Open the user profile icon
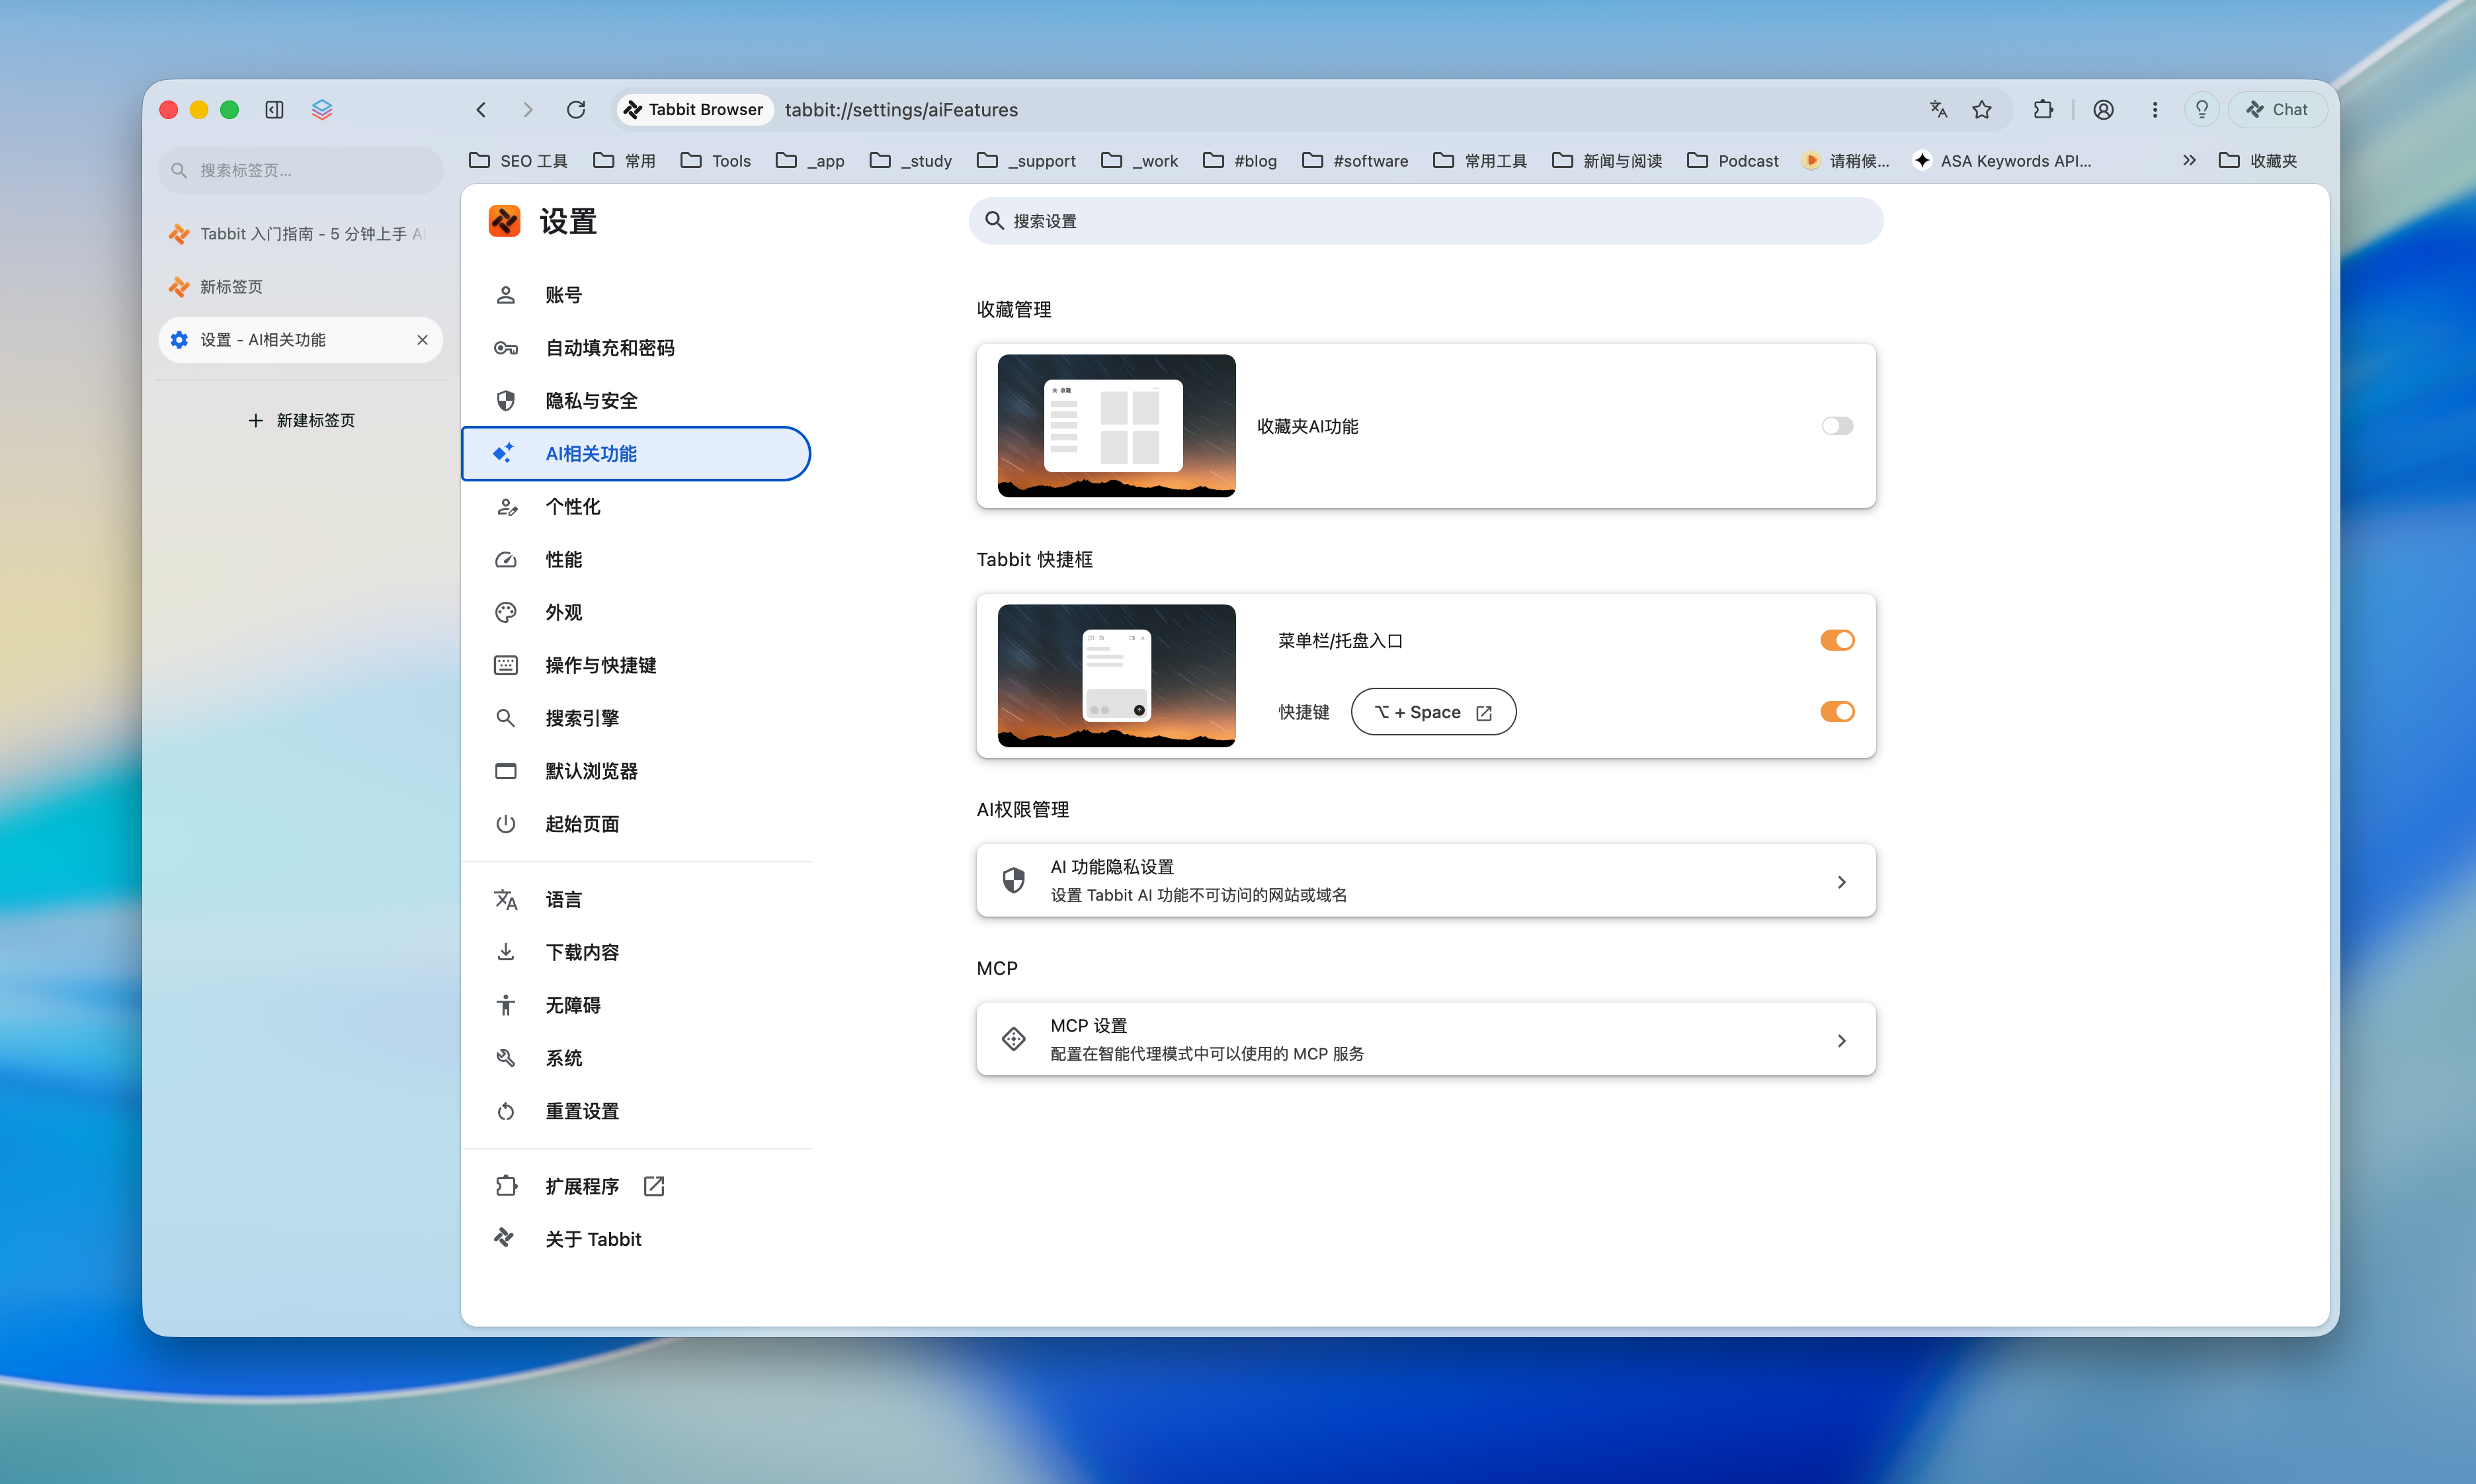 coord(2104,110)
